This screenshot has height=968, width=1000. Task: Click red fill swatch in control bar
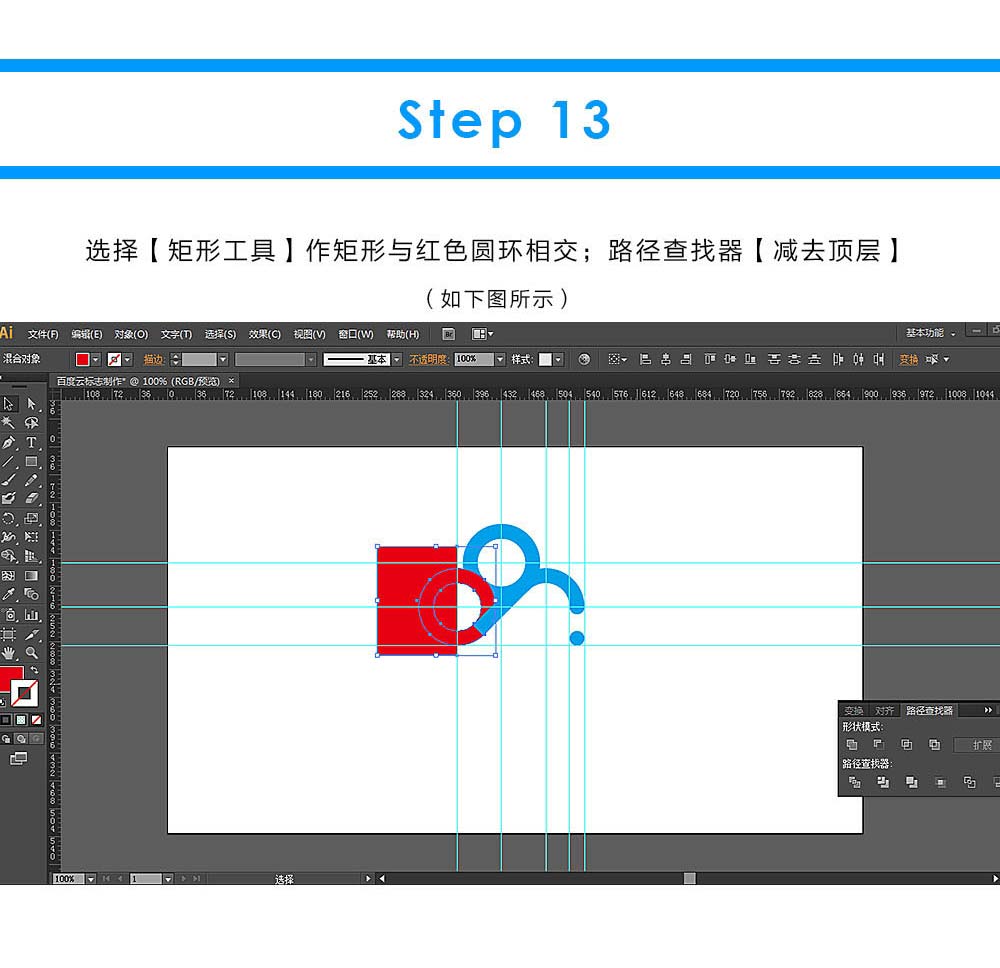pos(82,360)
